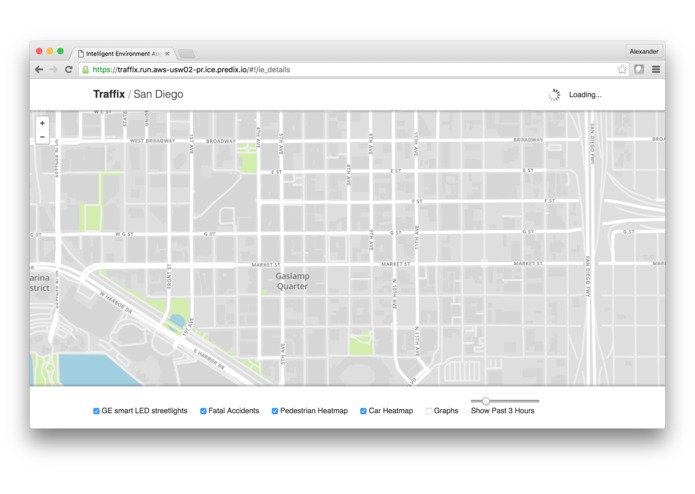
Task: Close the Intelligent Environment tab
Action: pos(167,54)
